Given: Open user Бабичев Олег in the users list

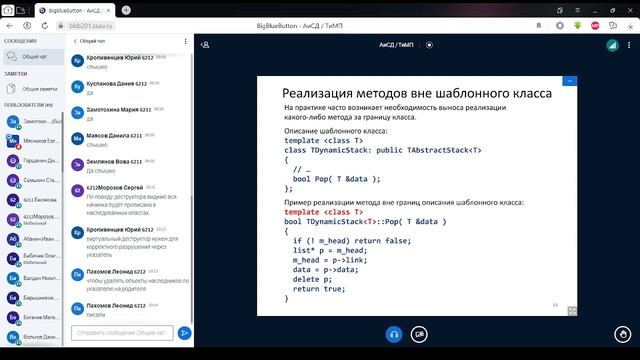Looking at the screenshot, I should pos(33,258).
